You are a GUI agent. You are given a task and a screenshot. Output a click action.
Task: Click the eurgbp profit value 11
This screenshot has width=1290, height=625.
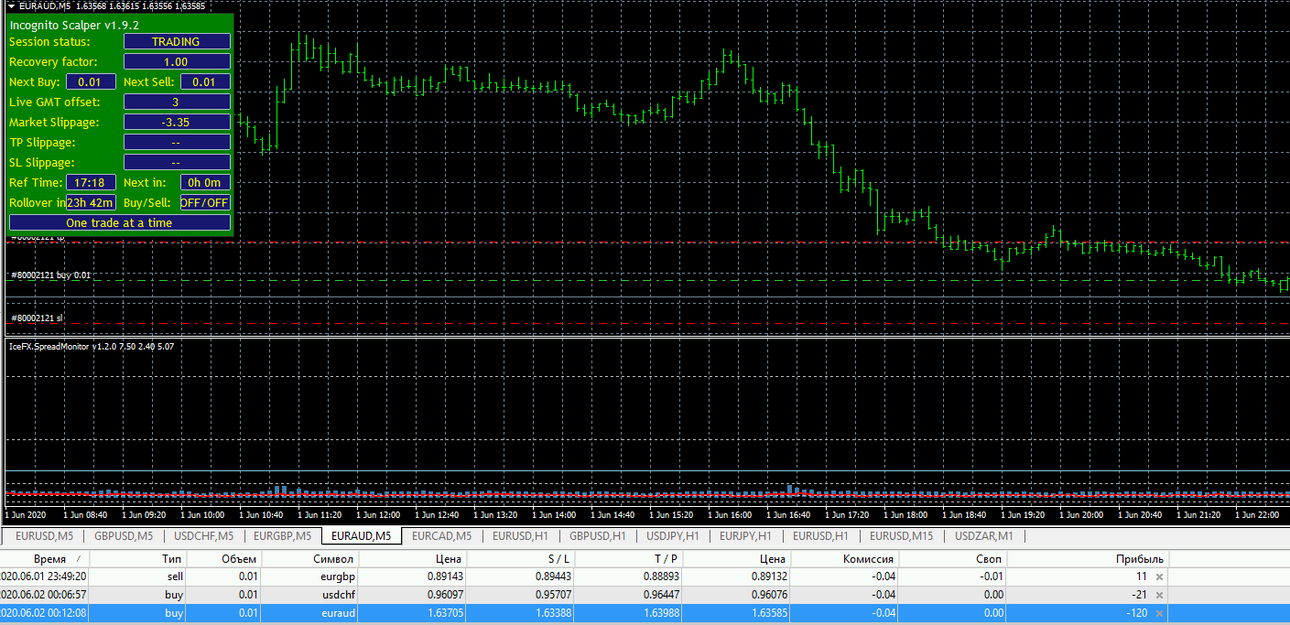click(1142, 577)
